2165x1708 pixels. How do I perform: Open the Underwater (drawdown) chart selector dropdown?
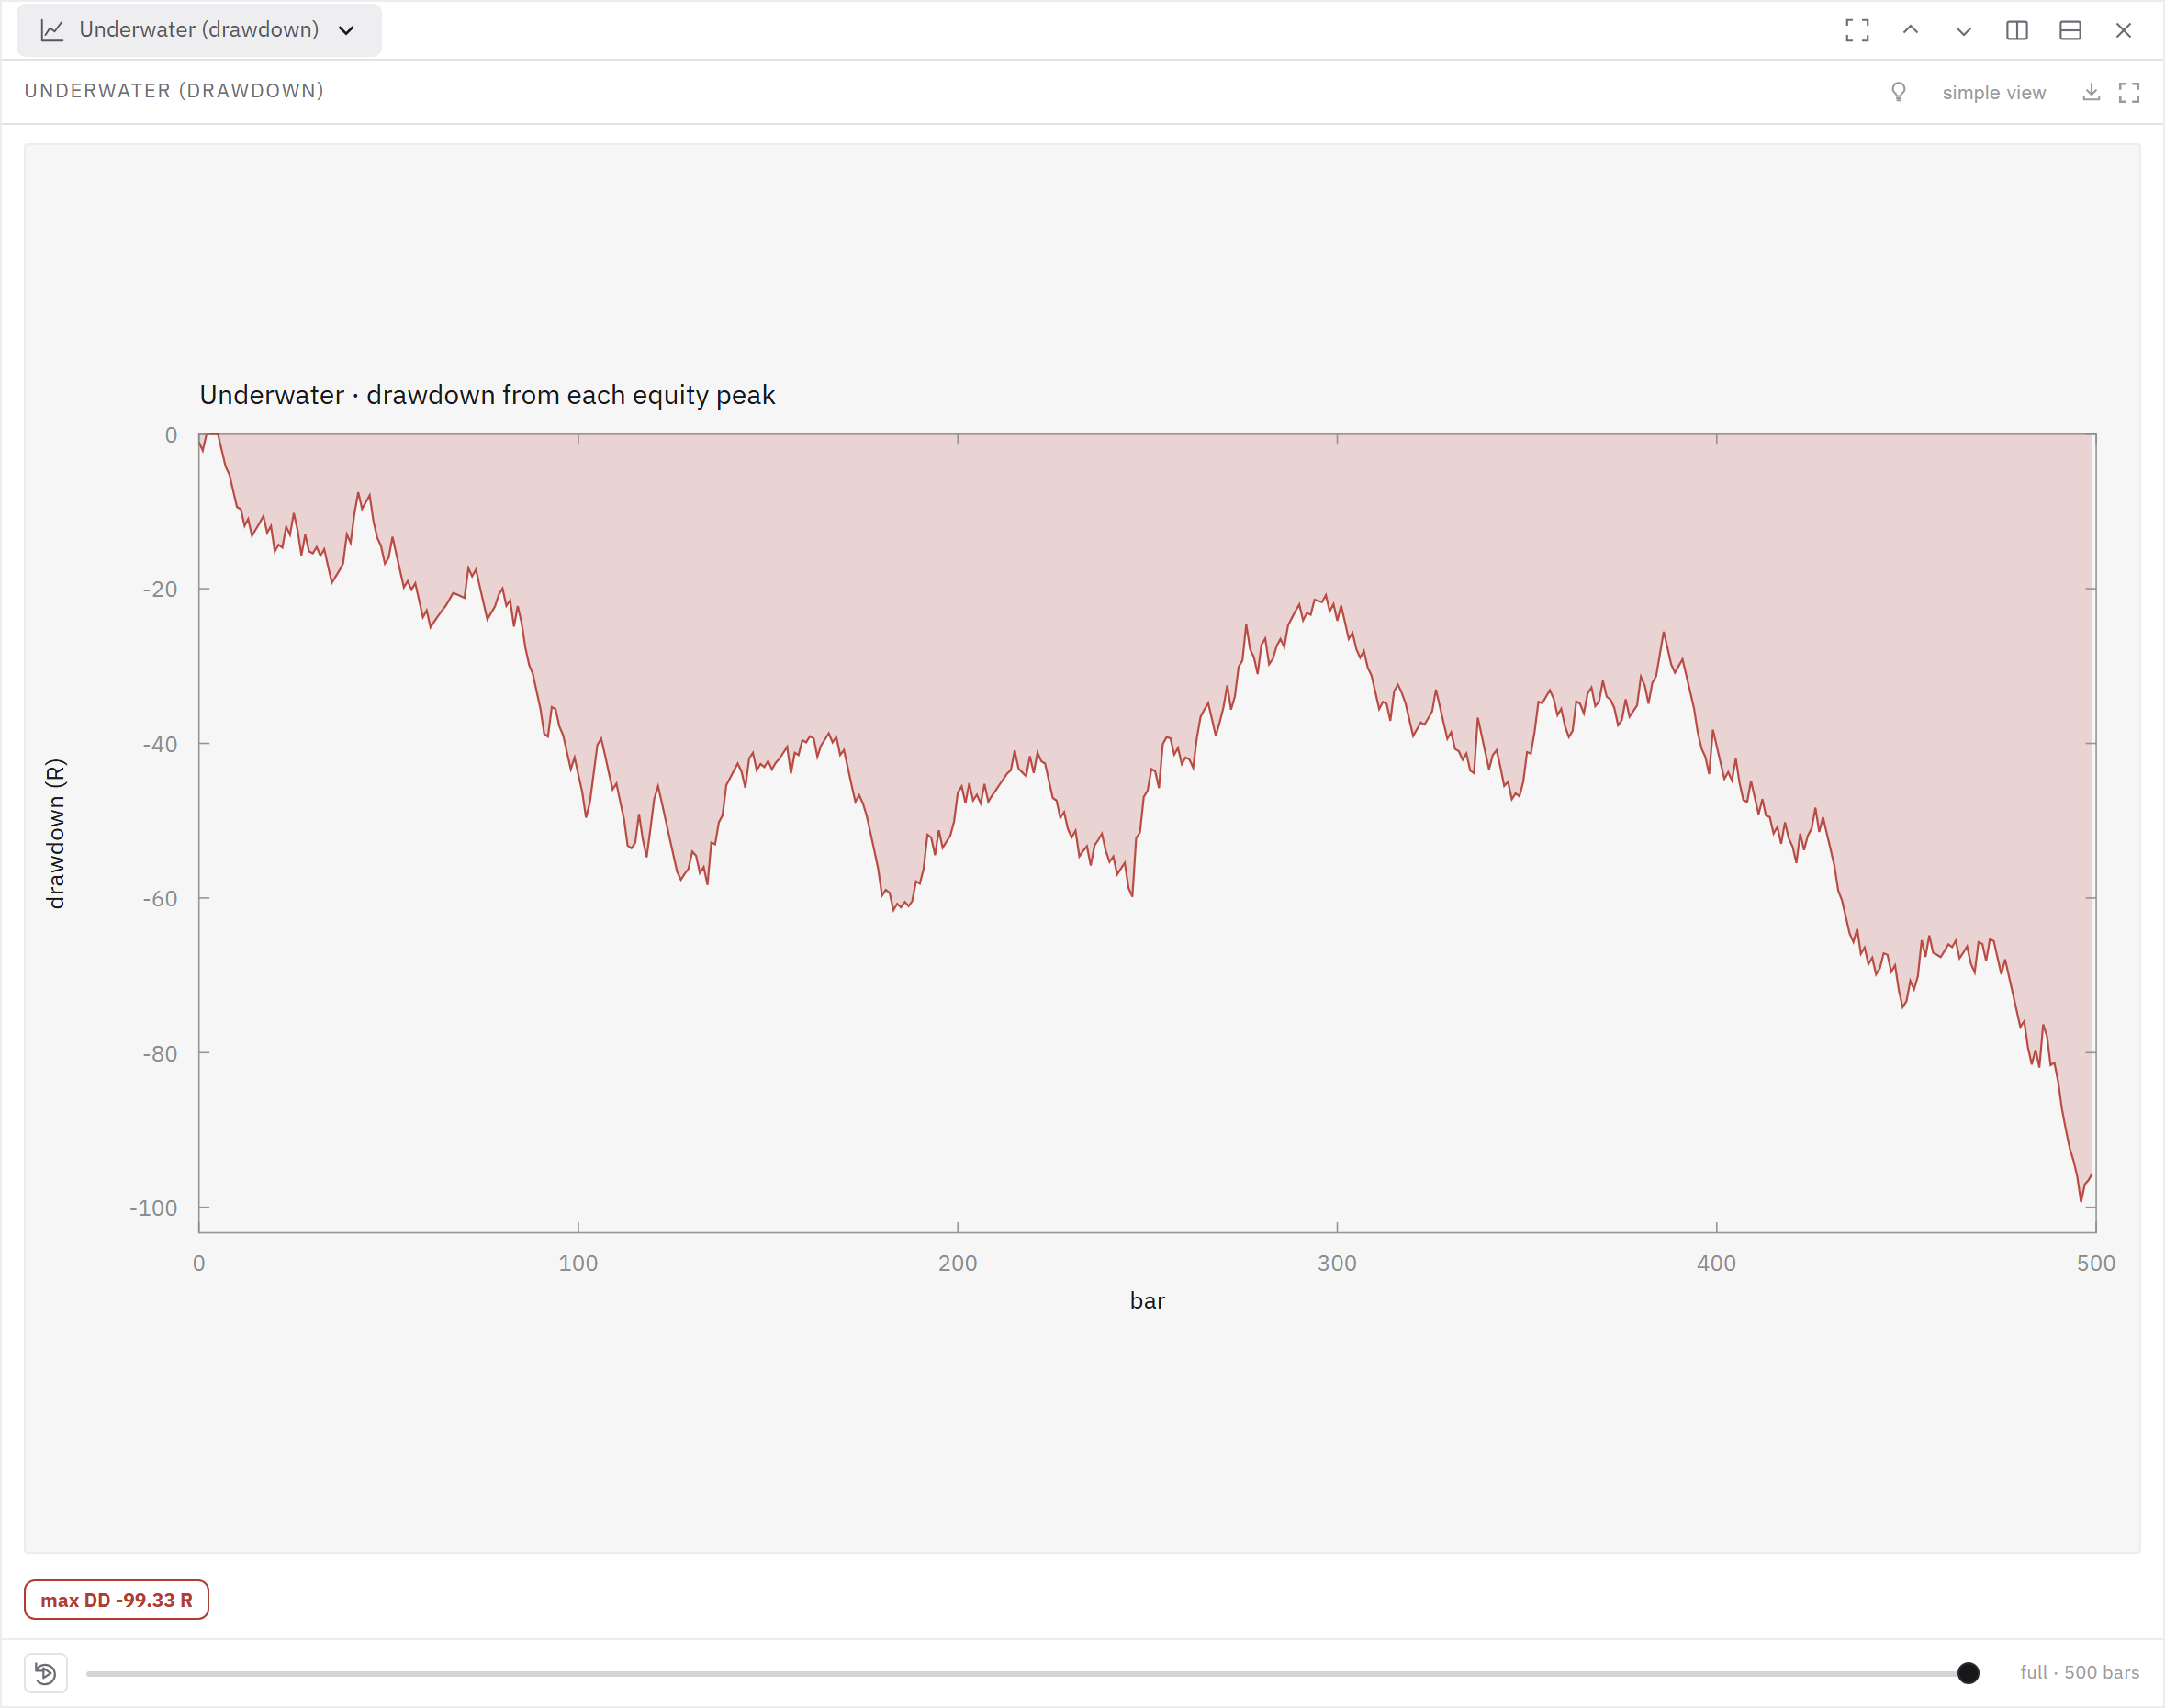tap(199, 30)
